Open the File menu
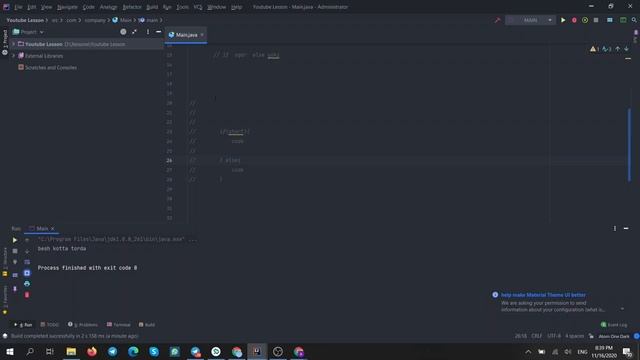The image size is (640, 360). click(x=18, y=7)
